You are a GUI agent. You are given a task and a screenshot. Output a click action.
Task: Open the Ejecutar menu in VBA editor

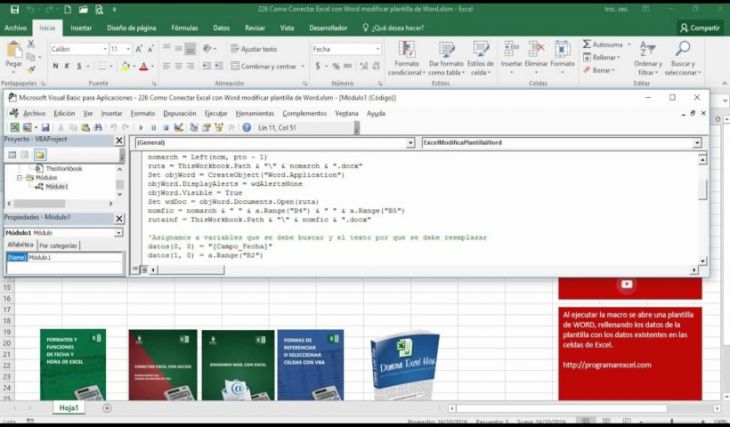pyautogui.click(x=216, y=114)
